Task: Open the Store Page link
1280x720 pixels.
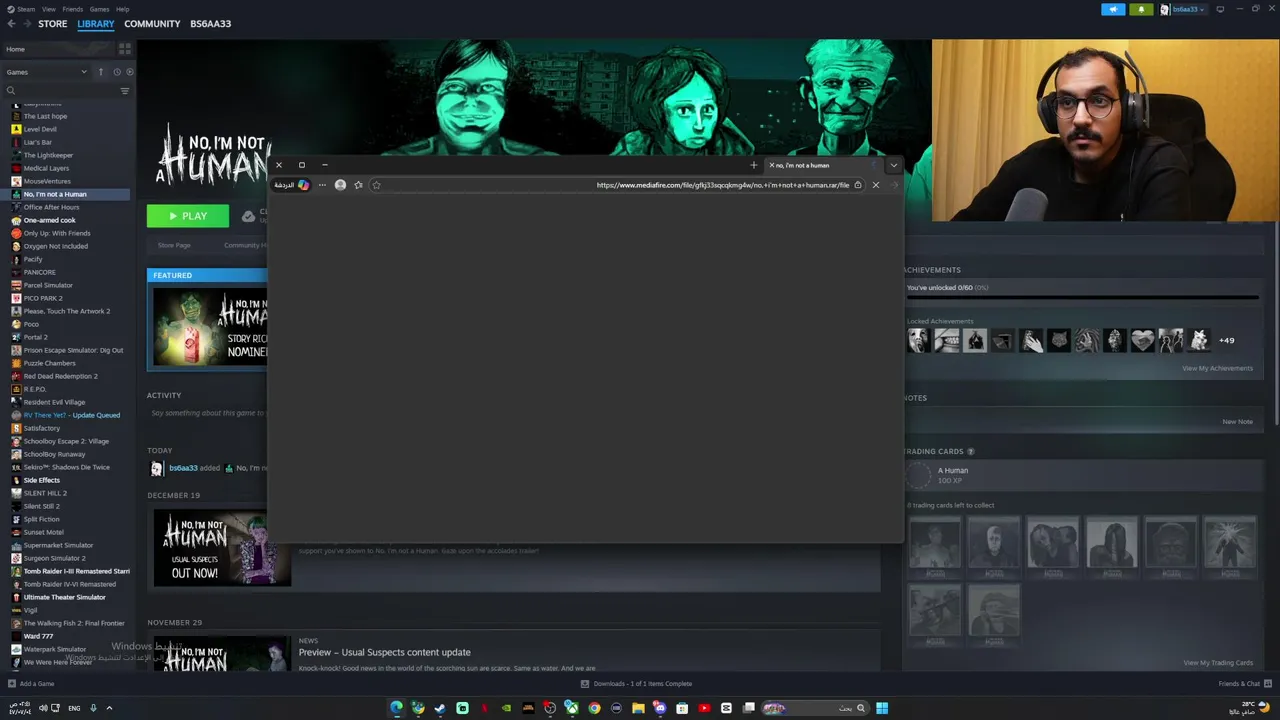Action: (x=174, y=245)
